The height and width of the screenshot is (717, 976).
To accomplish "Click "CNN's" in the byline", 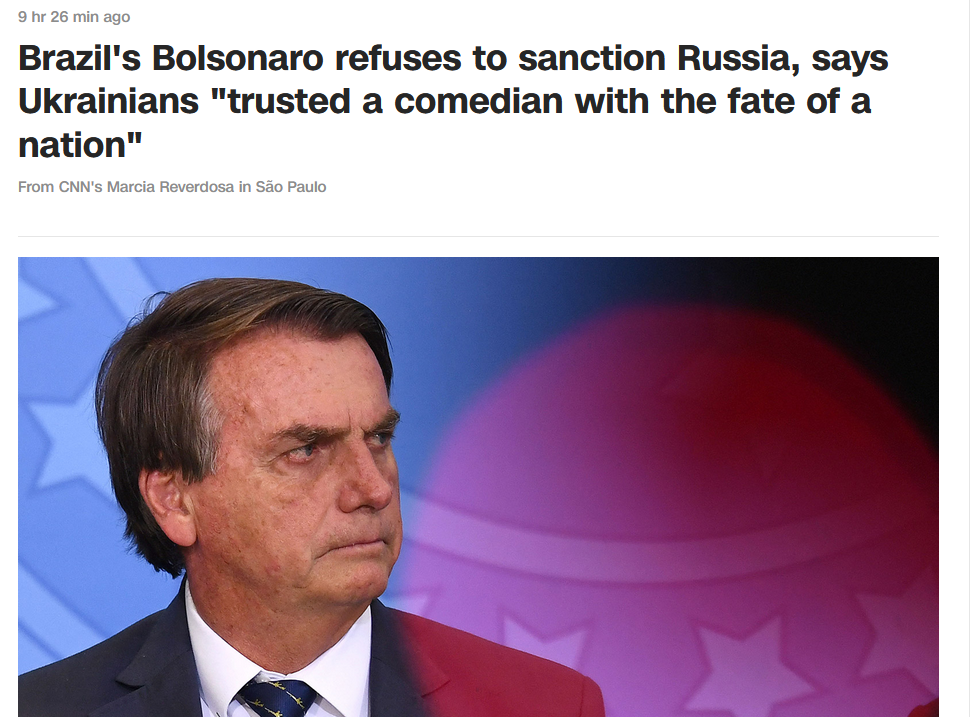I will [80, 187].
